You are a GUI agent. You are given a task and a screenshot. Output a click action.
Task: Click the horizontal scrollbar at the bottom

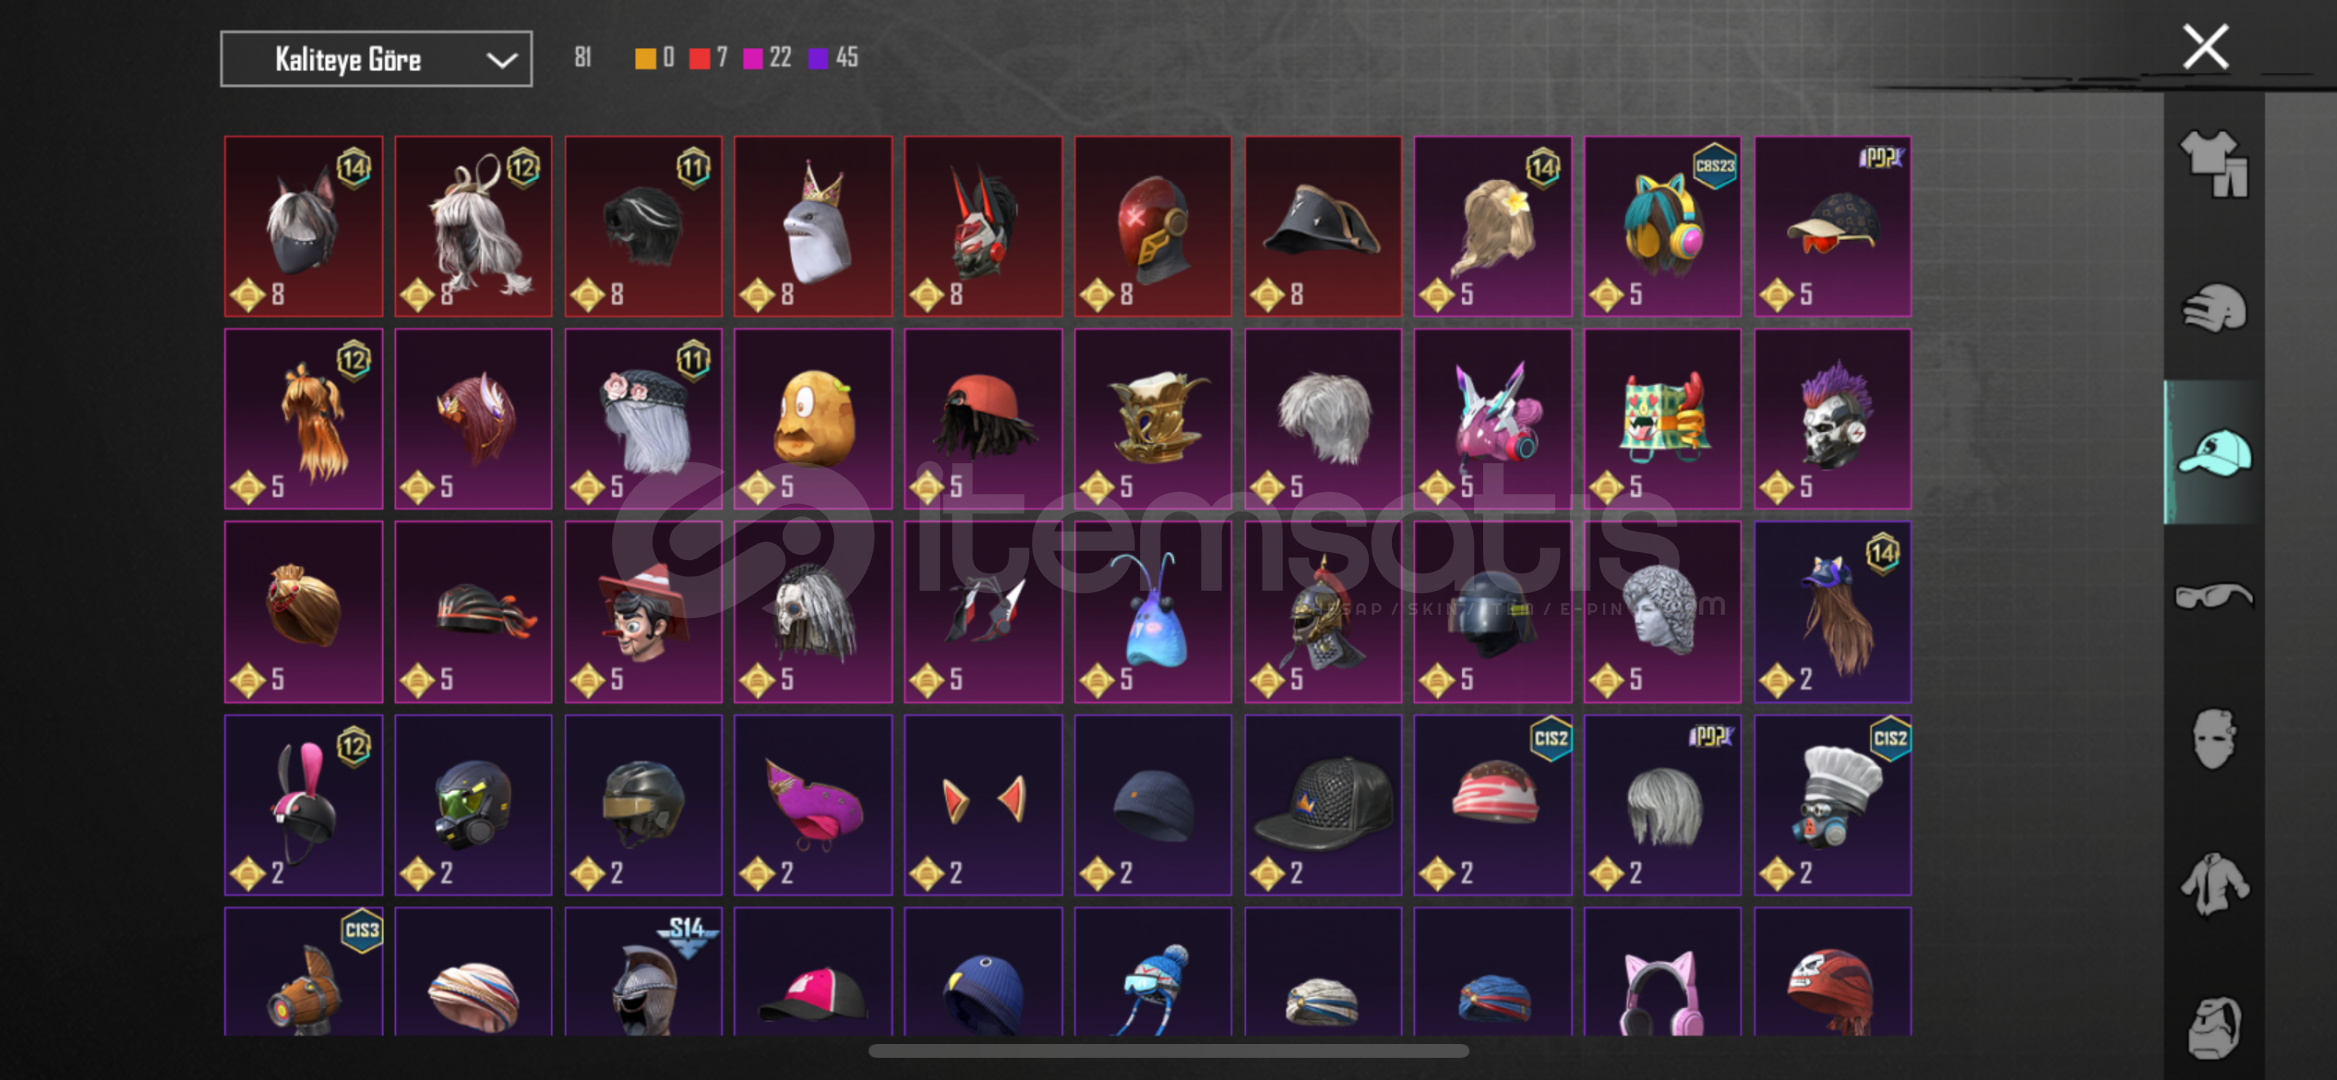(1168, 1051)
